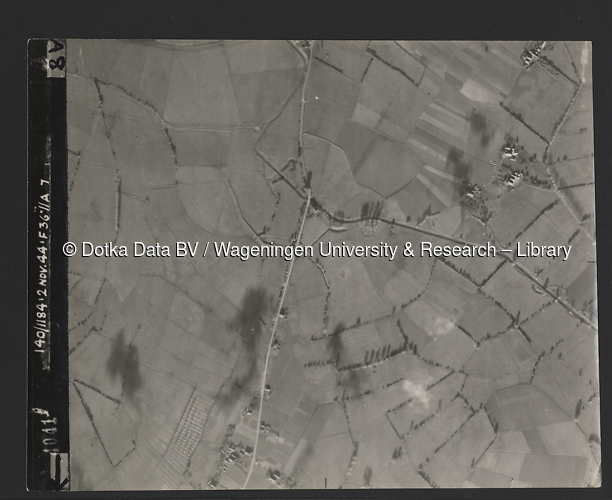
Task: Select the "A8" label in top-left corner
Action: (57, 58)
